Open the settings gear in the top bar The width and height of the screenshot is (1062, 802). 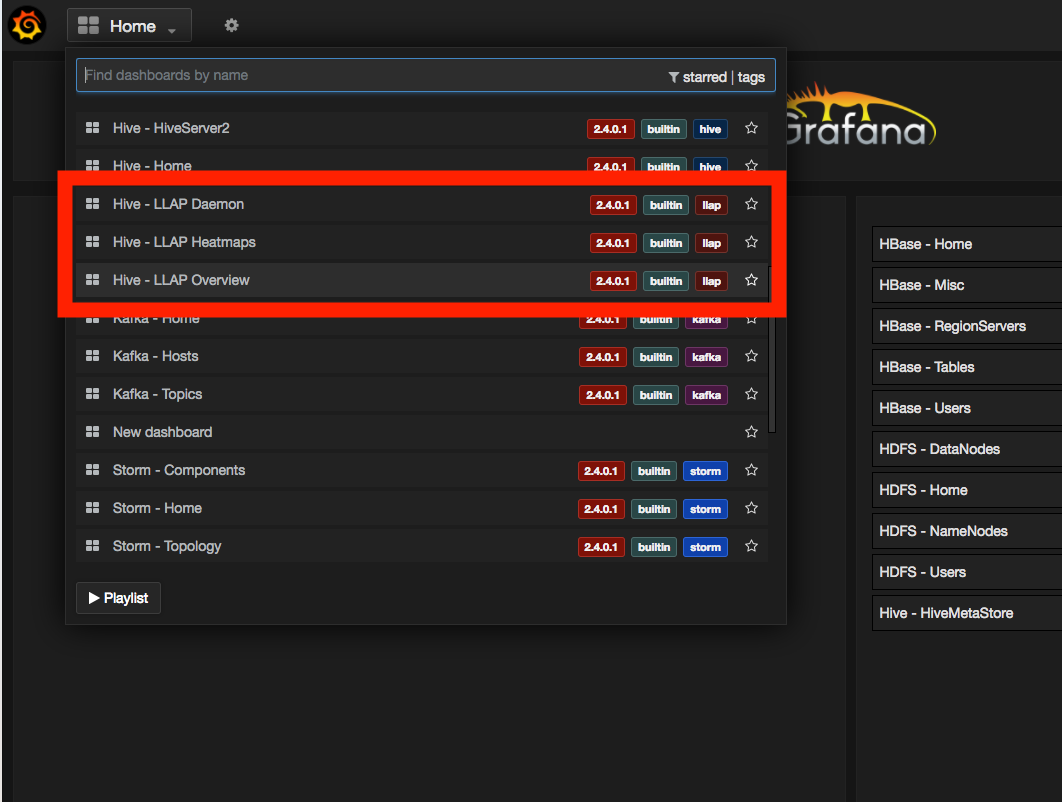pos(231,25)
